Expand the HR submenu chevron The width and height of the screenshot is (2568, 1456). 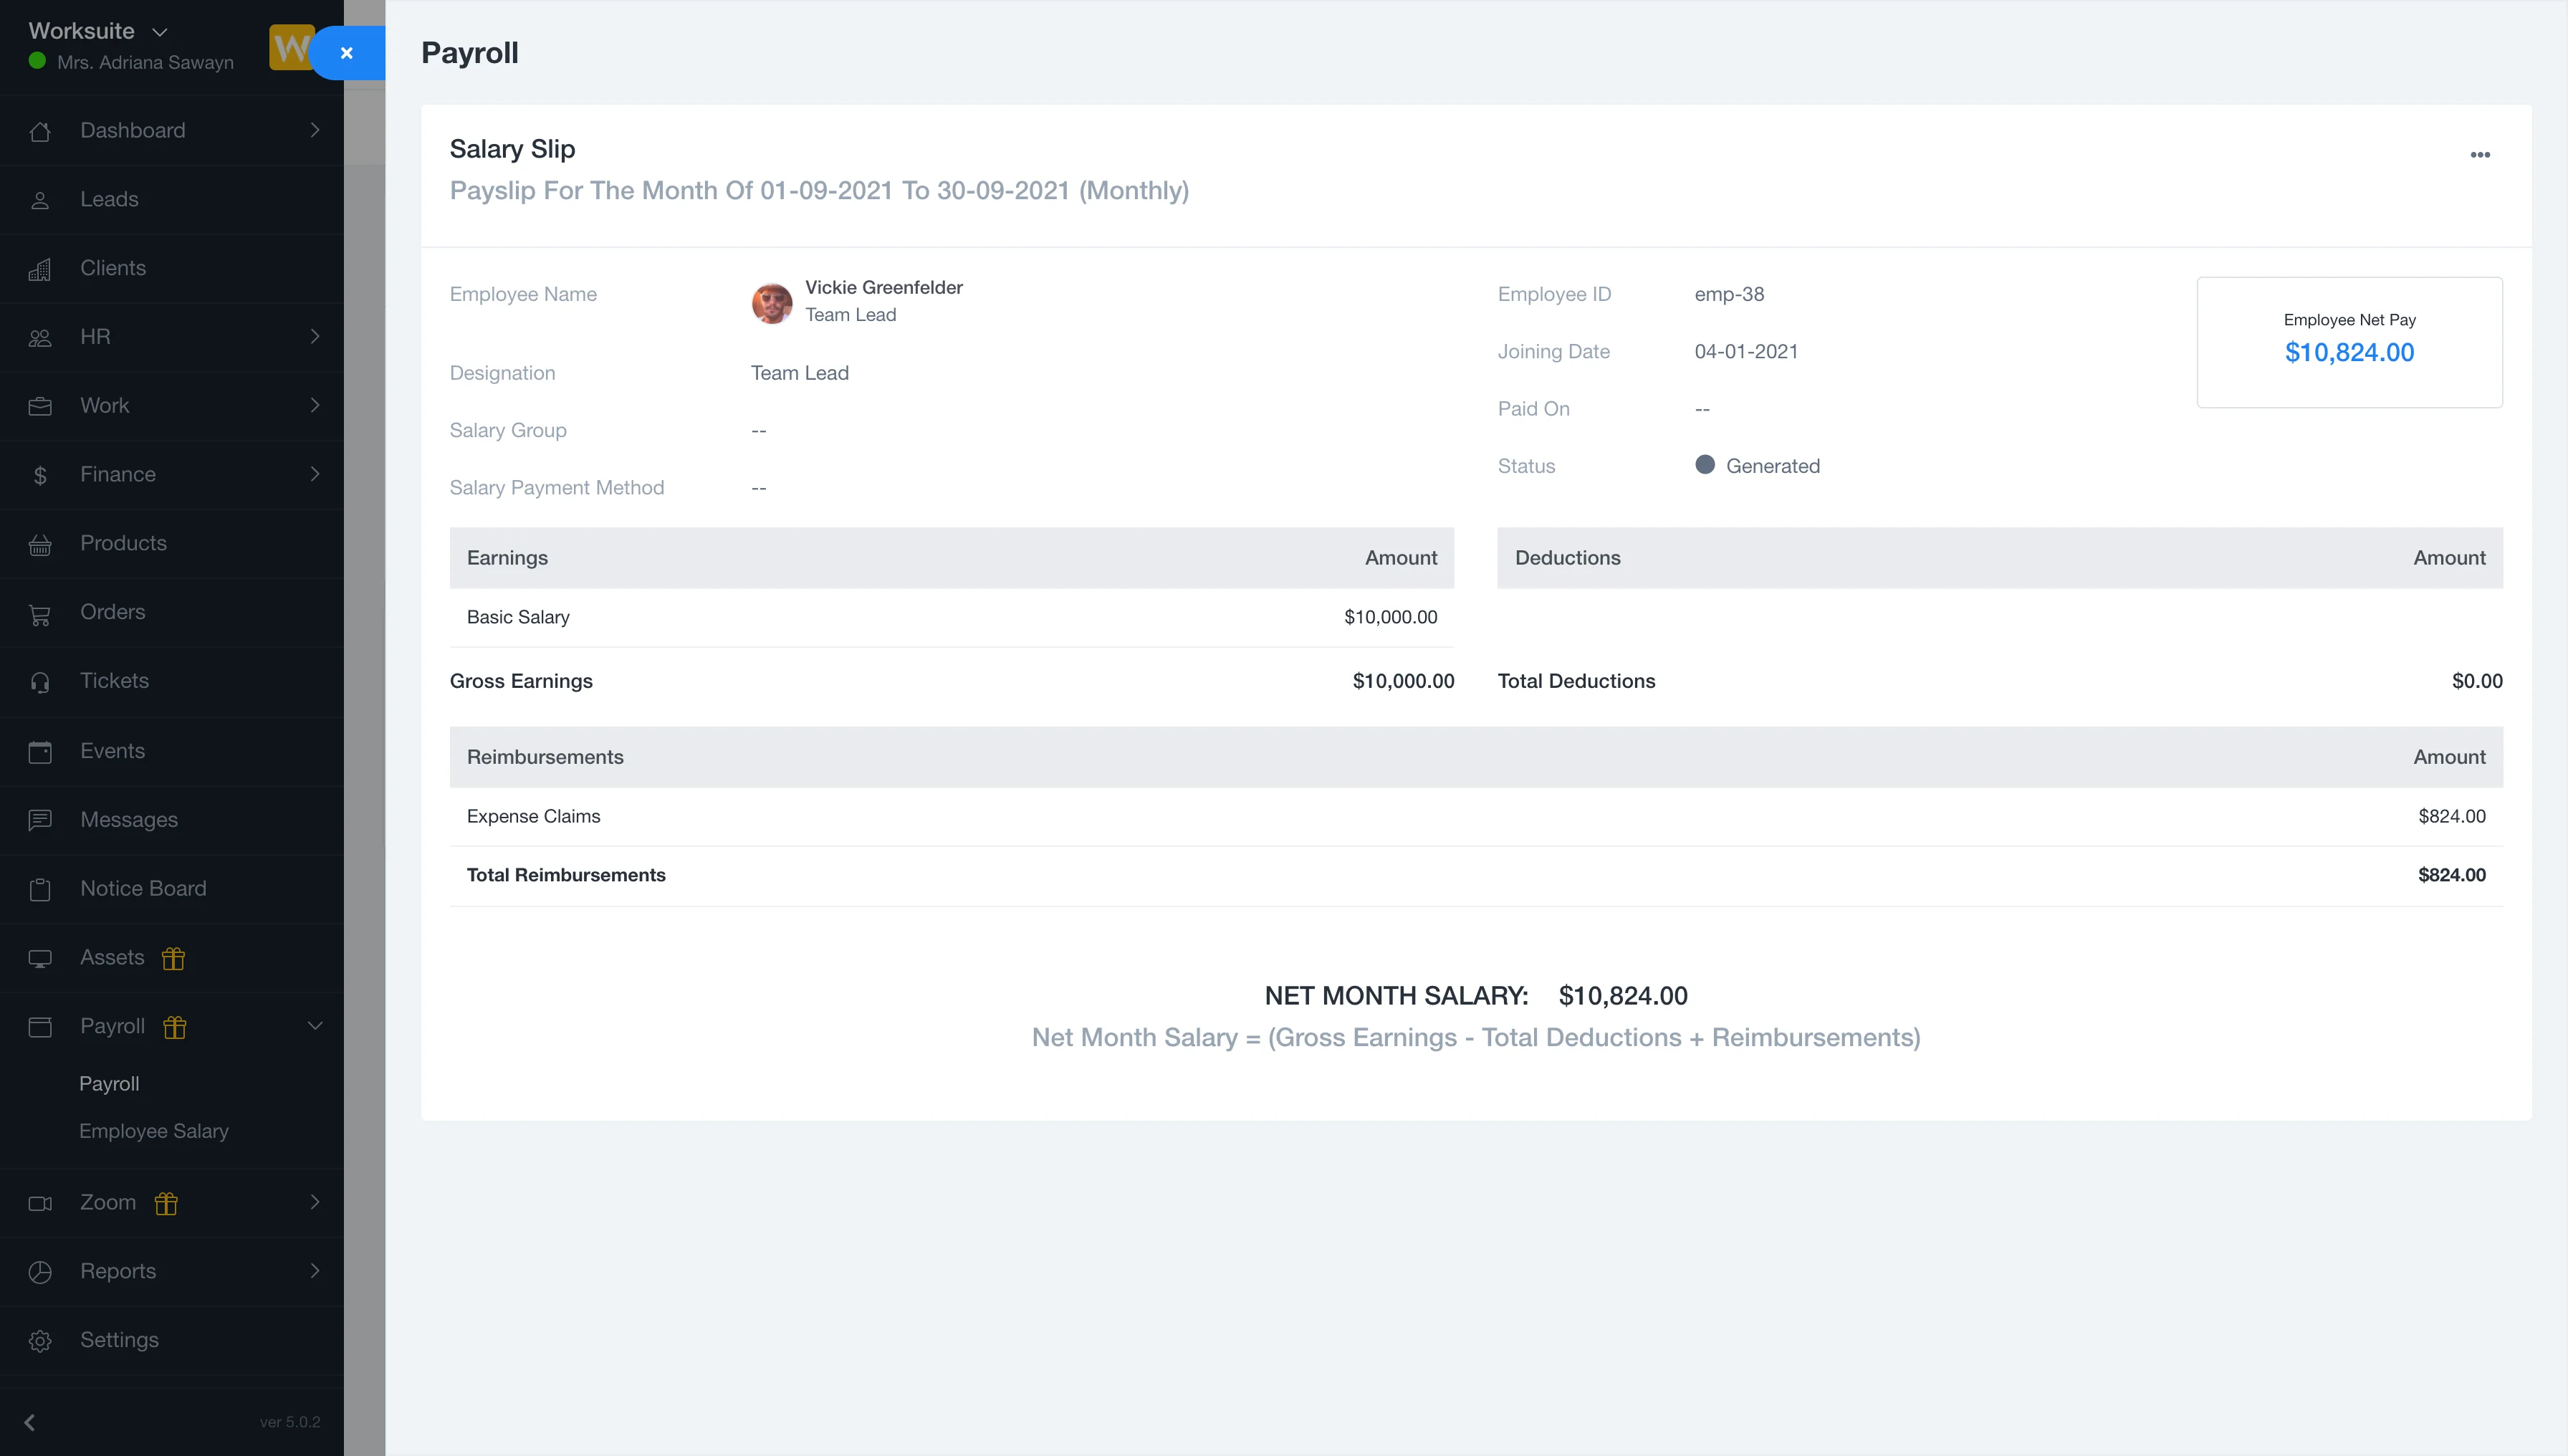pos(315,337)
